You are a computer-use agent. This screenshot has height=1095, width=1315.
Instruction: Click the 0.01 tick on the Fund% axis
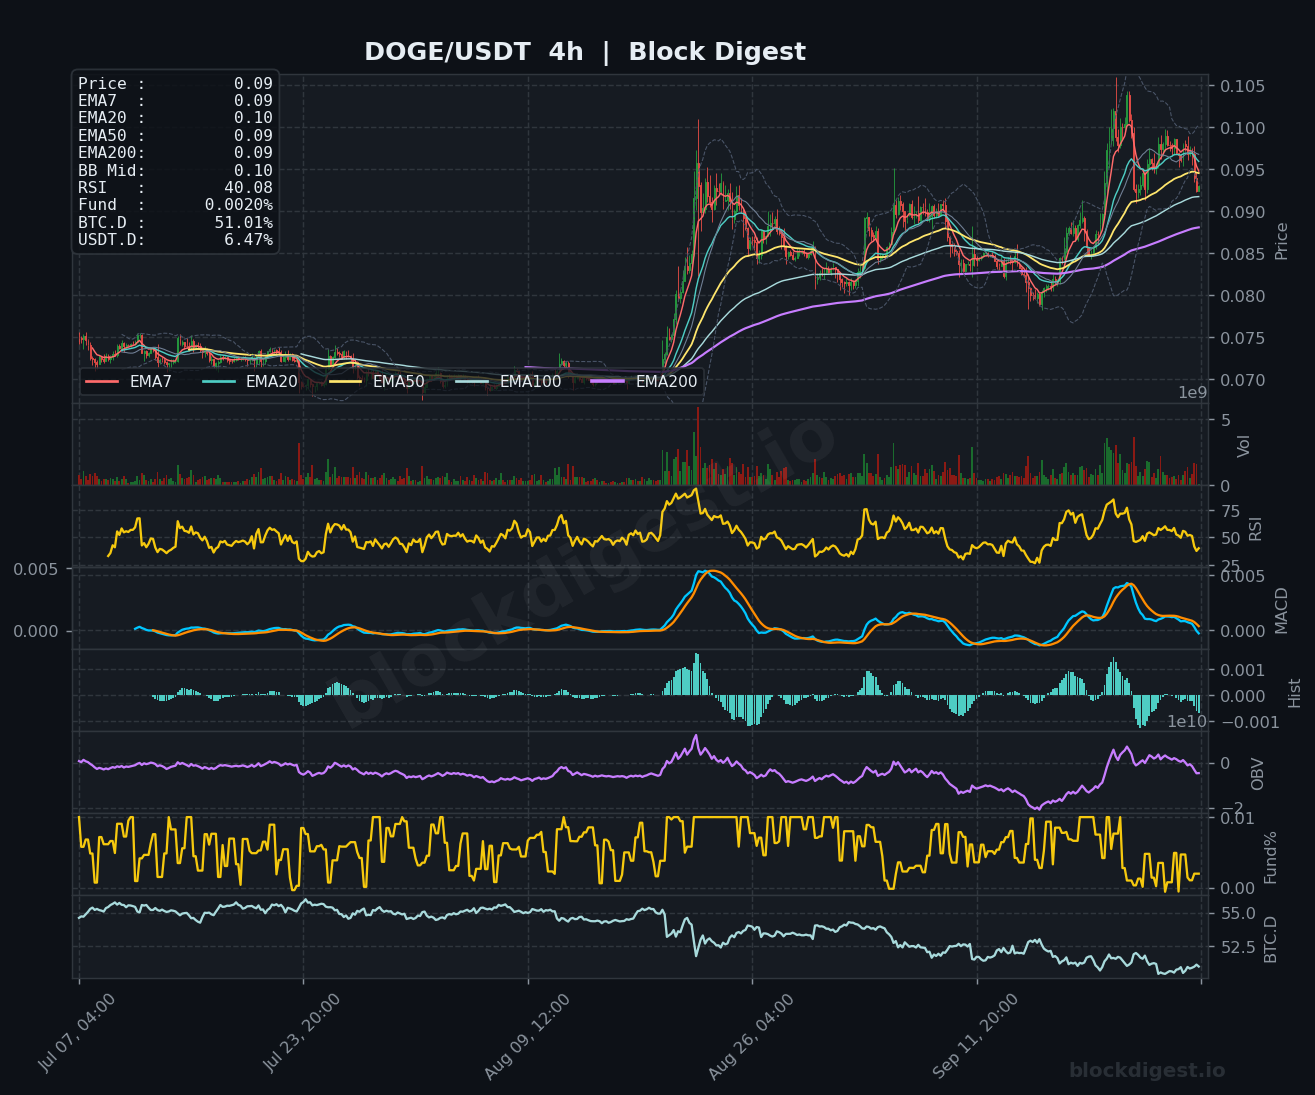tap(1238, 819)
